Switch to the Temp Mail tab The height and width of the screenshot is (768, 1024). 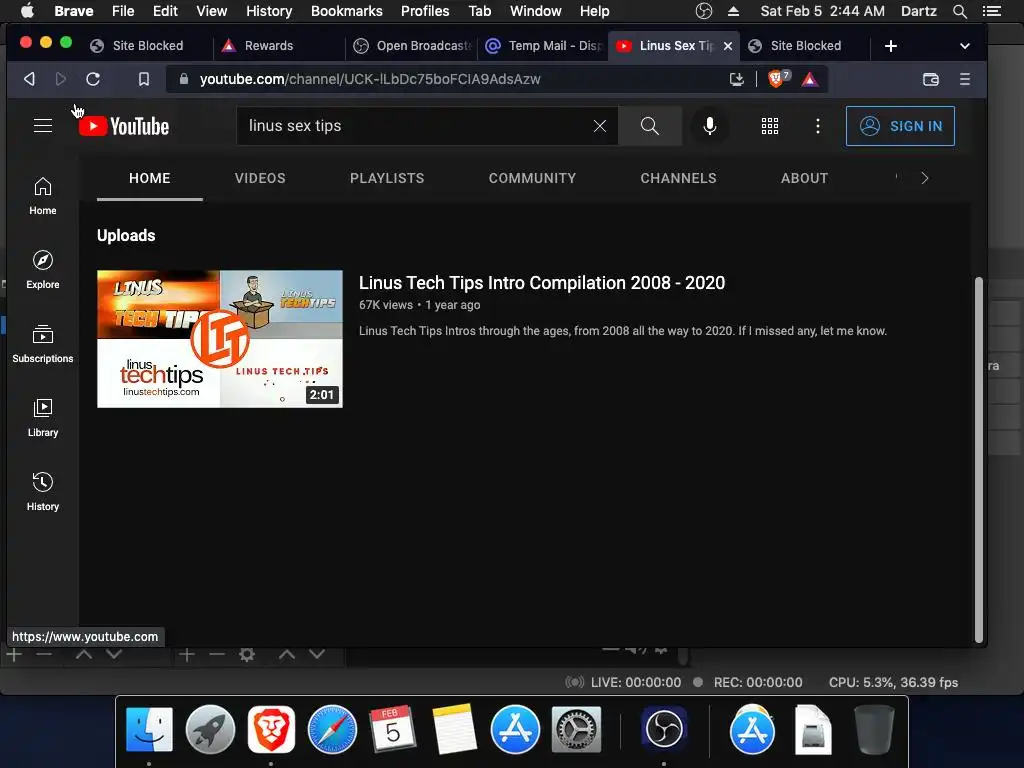pyautogui.click(x=543, y=46)
